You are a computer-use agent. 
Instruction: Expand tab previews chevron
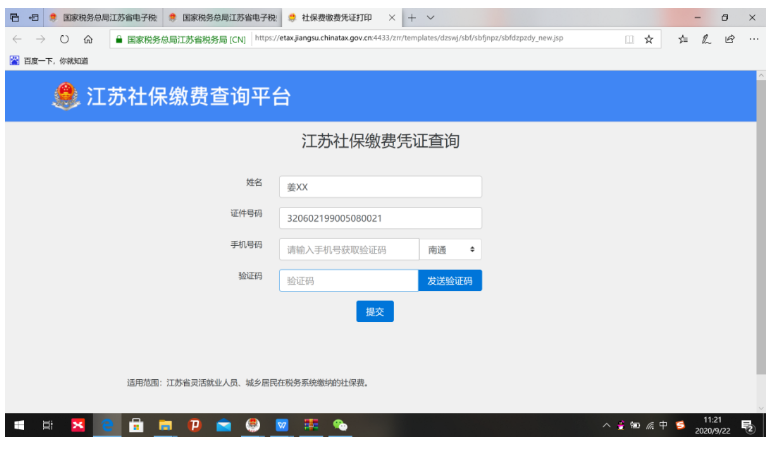point(431,18)
